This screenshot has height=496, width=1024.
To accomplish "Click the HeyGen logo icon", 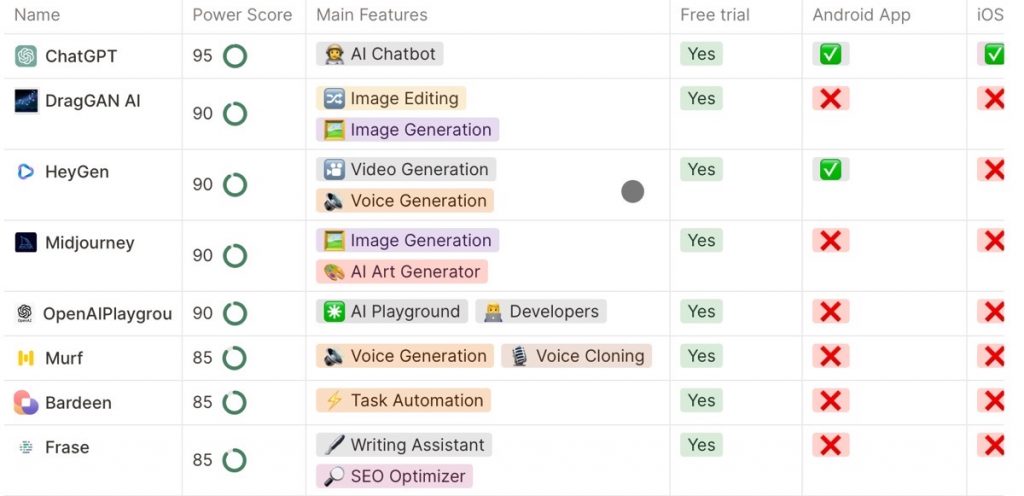I will [x=26, y=172].
